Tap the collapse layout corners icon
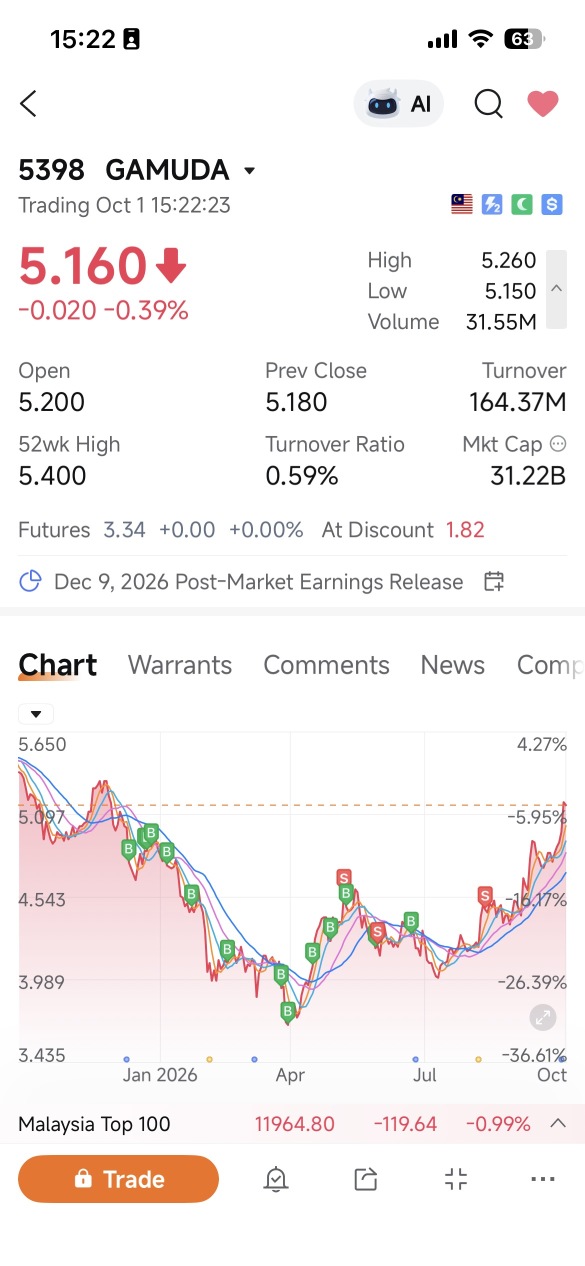585x1266 pixels. click(456, 1179)
